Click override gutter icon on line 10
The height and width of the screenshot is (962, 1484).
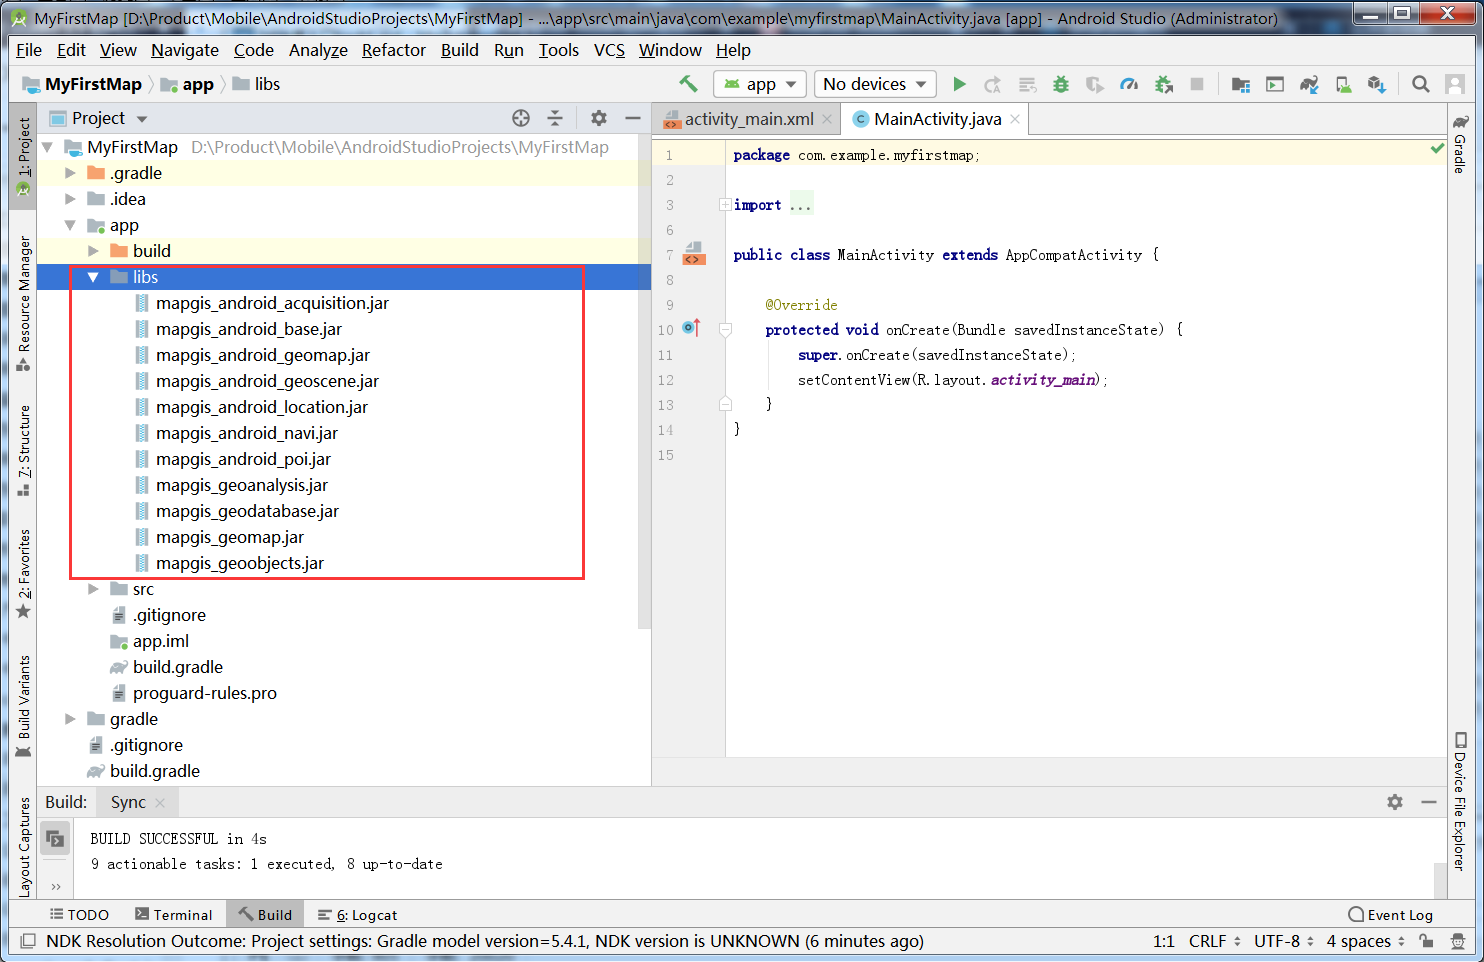click(x=691, y=328)
